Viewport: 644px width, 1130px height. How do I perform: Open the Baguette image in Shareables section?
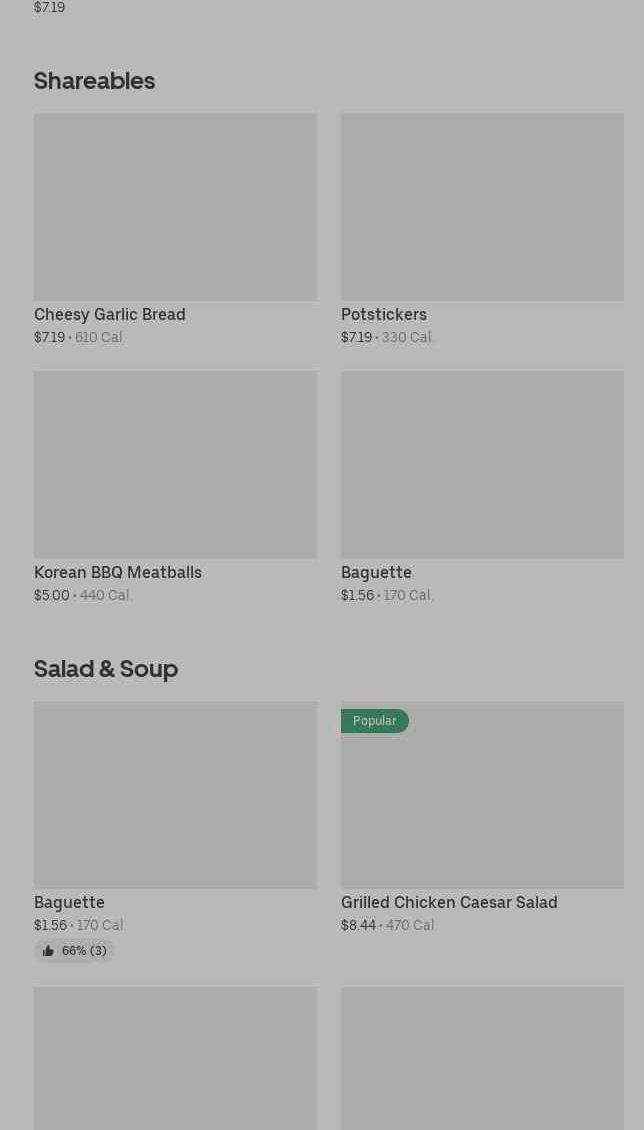pyautogui.click(x=482, y=465)
